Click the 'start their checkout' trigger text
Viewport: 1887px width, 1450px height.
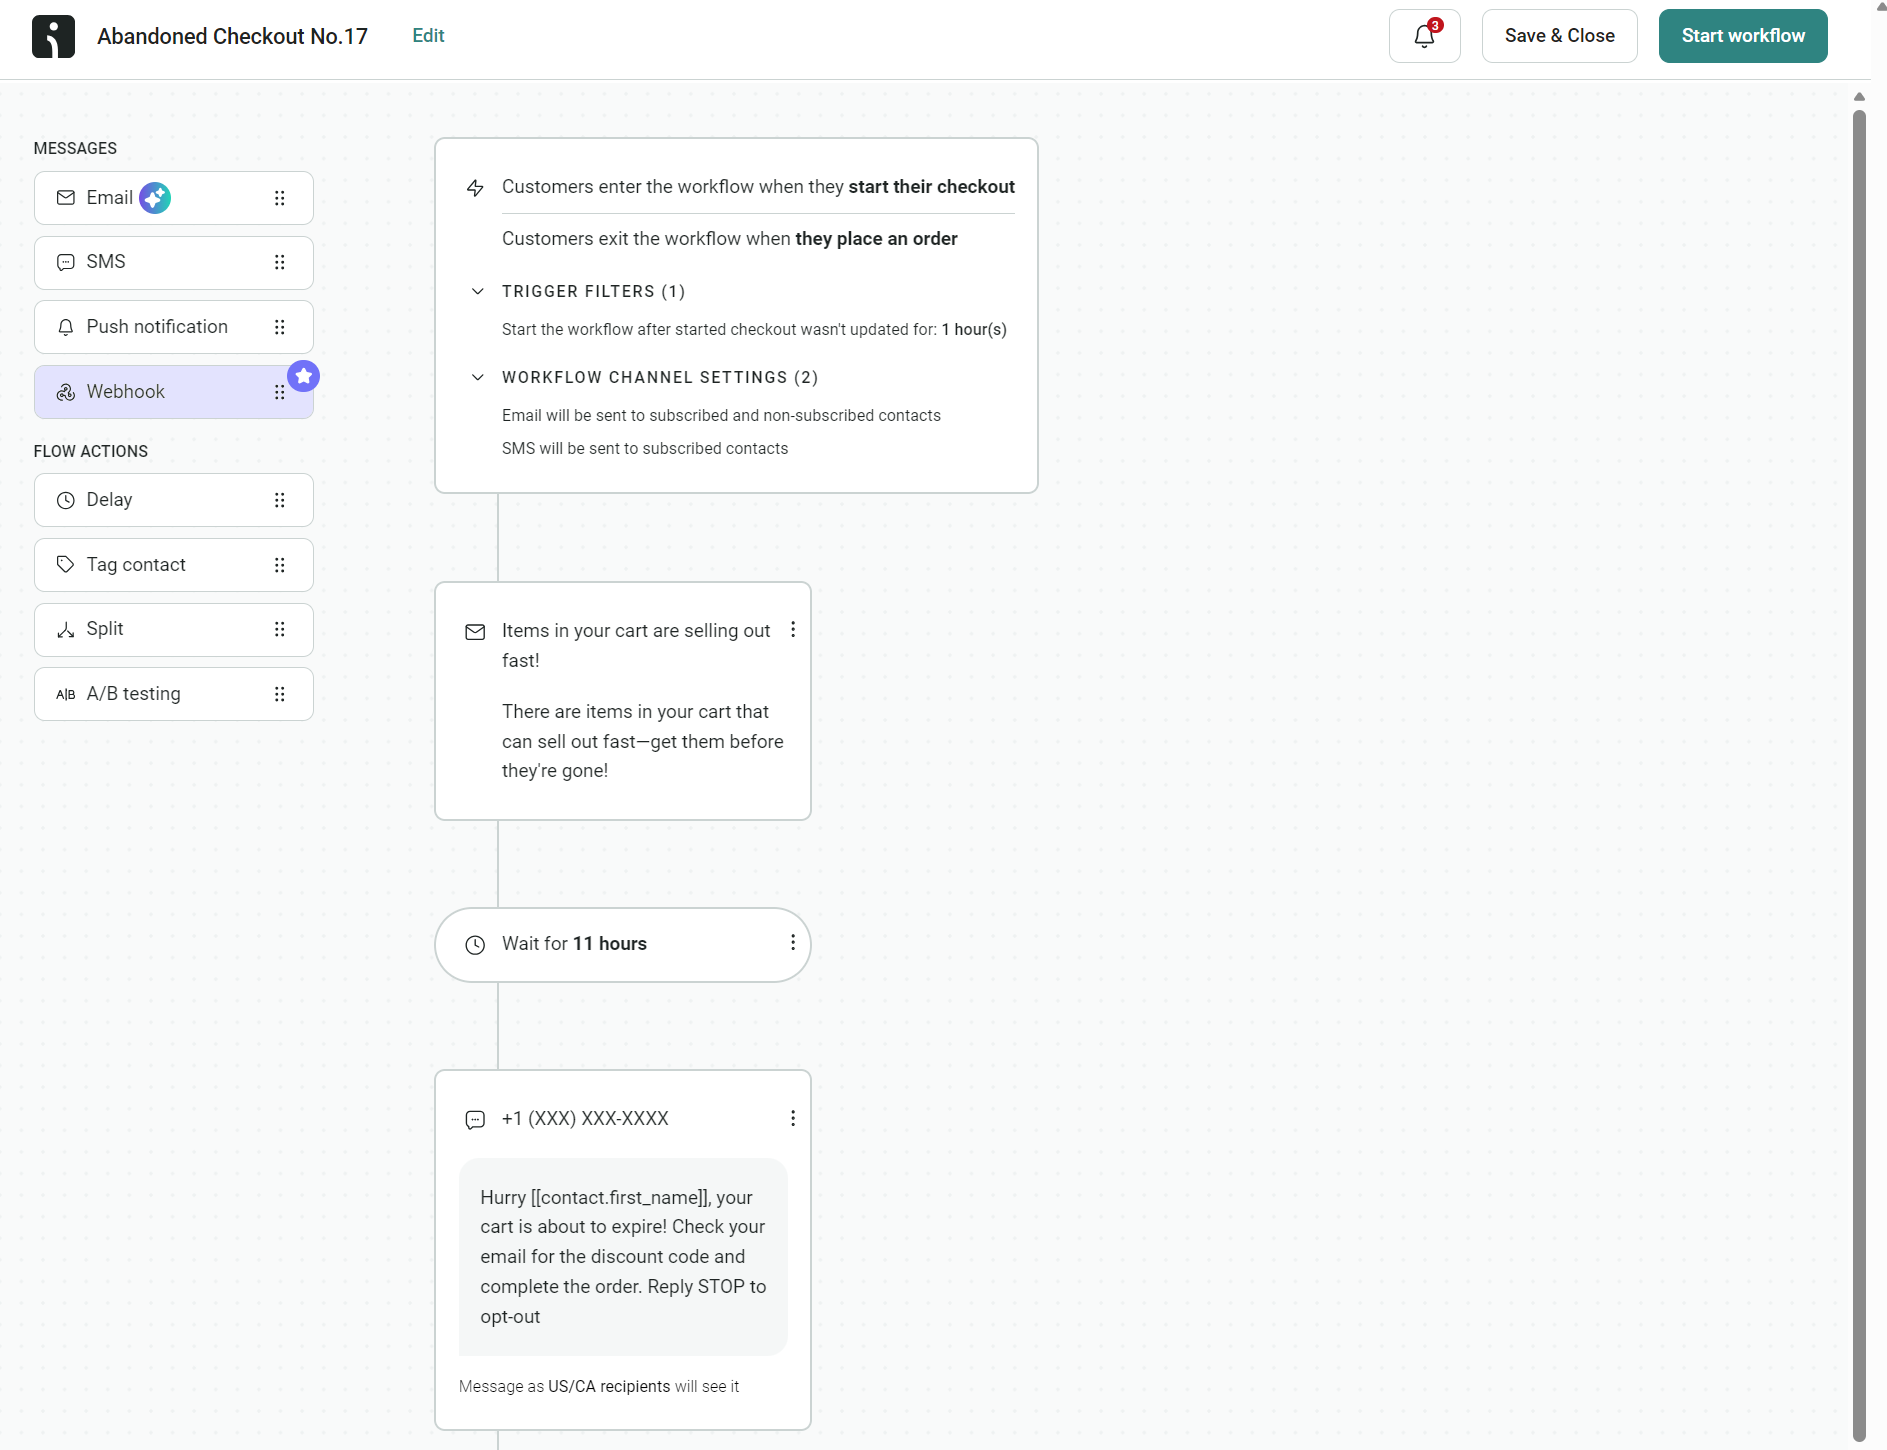(x=931, y=187)
